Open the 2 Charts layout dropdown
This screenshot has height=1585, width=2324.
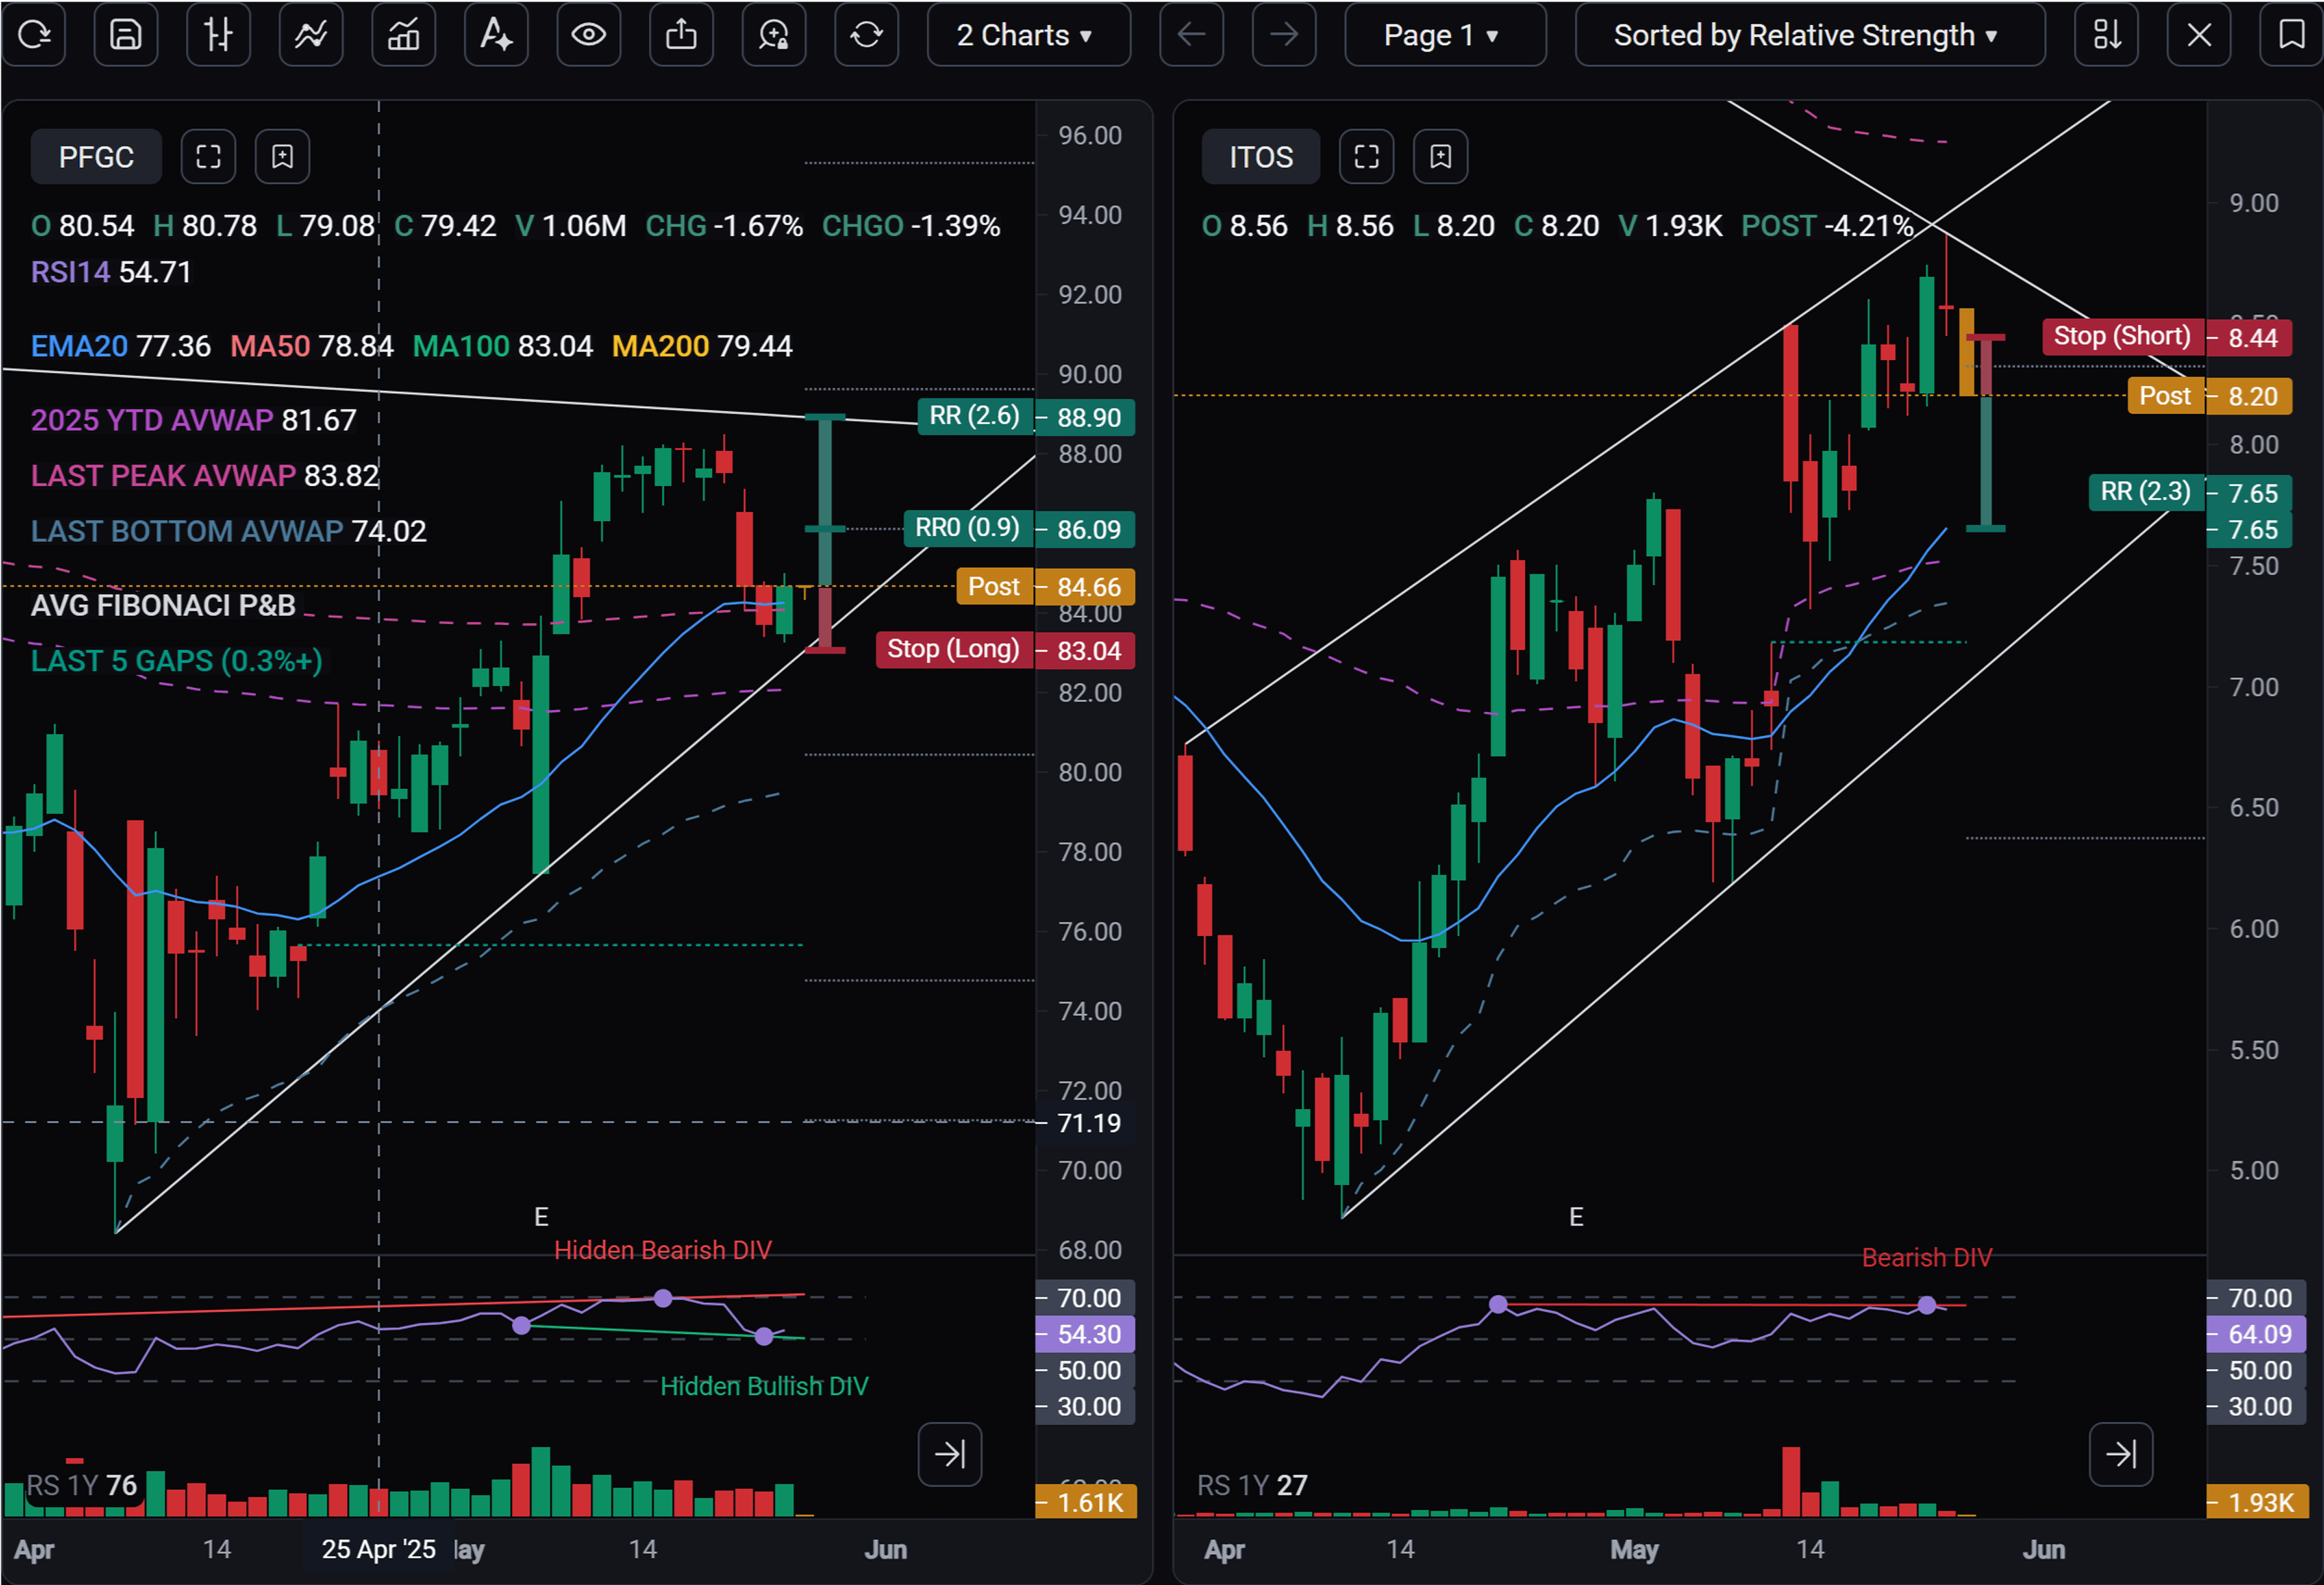coord(1029,35)
